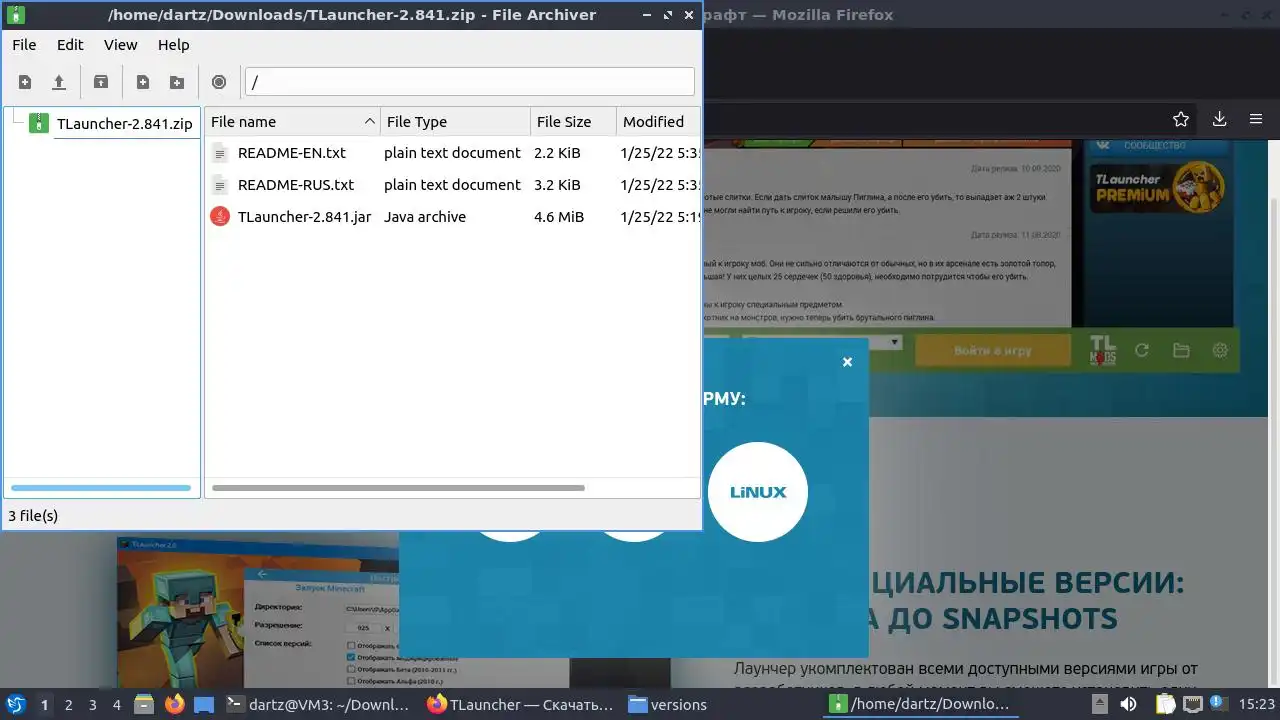Click the notification info tray icon
This screenshot has height=720, width=1280.
point(1217,704)
